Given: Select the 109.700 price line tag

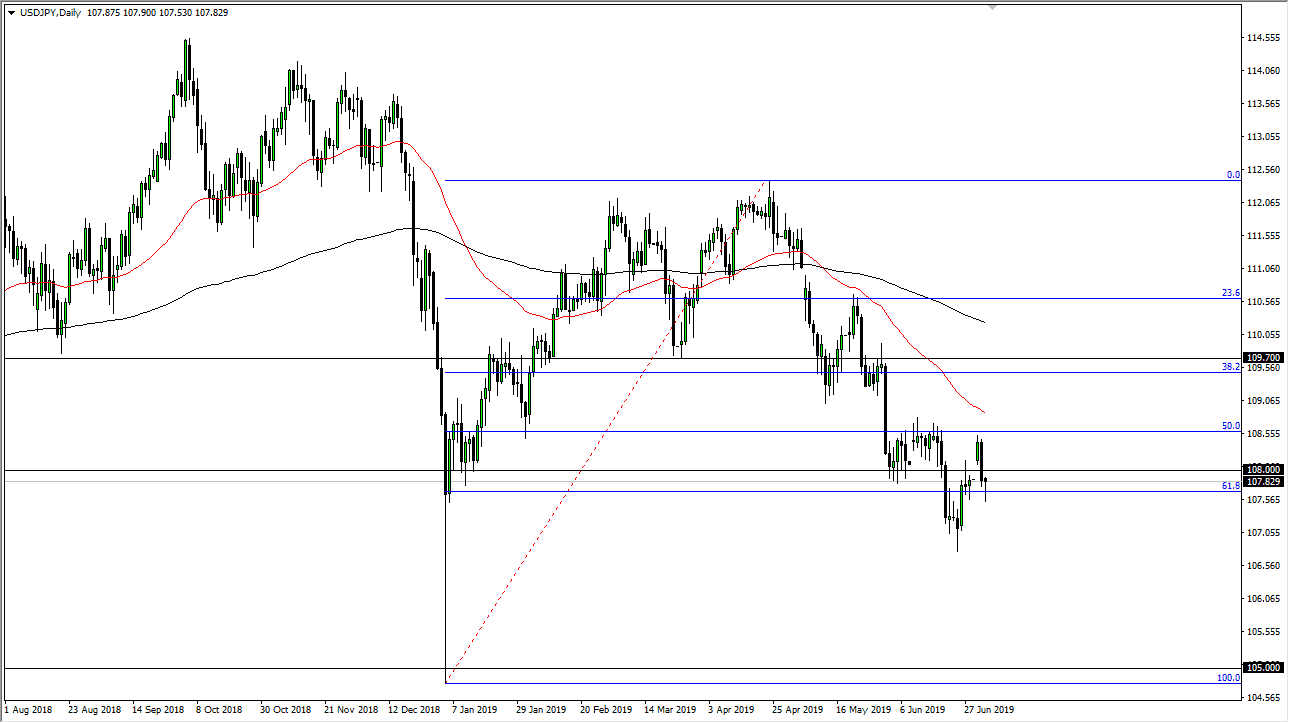Looking at the screenshot, I should 1264,357.
